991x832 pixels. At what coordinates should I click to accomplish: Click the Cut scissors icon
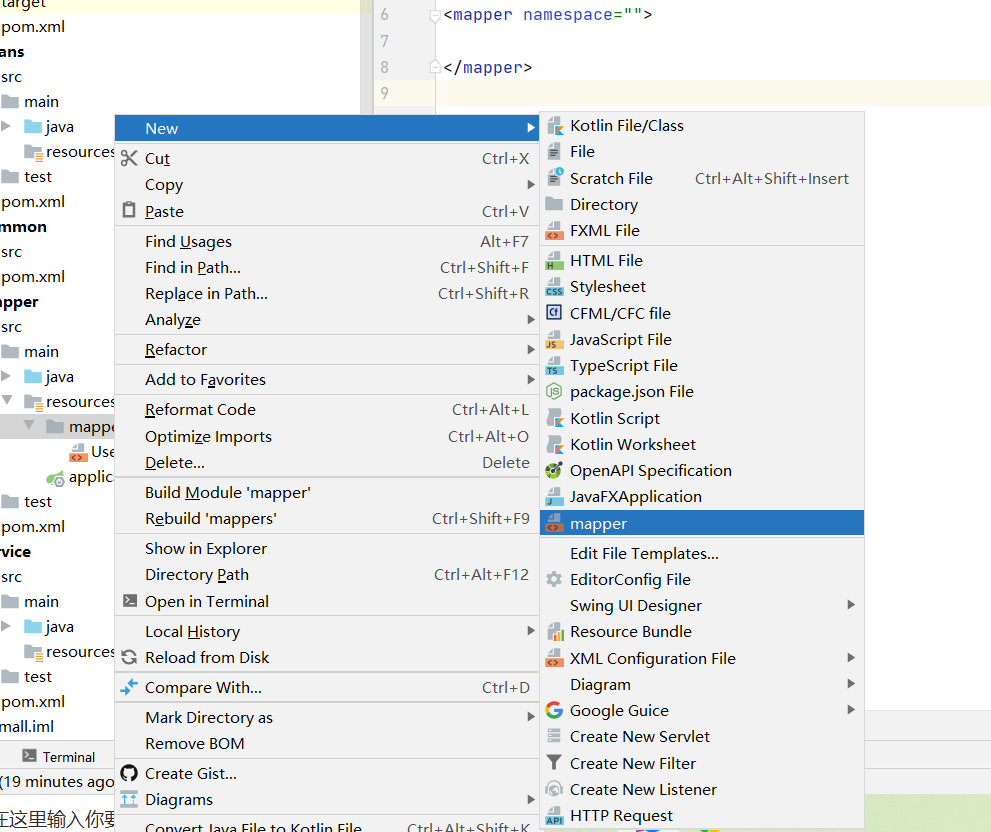129,158
